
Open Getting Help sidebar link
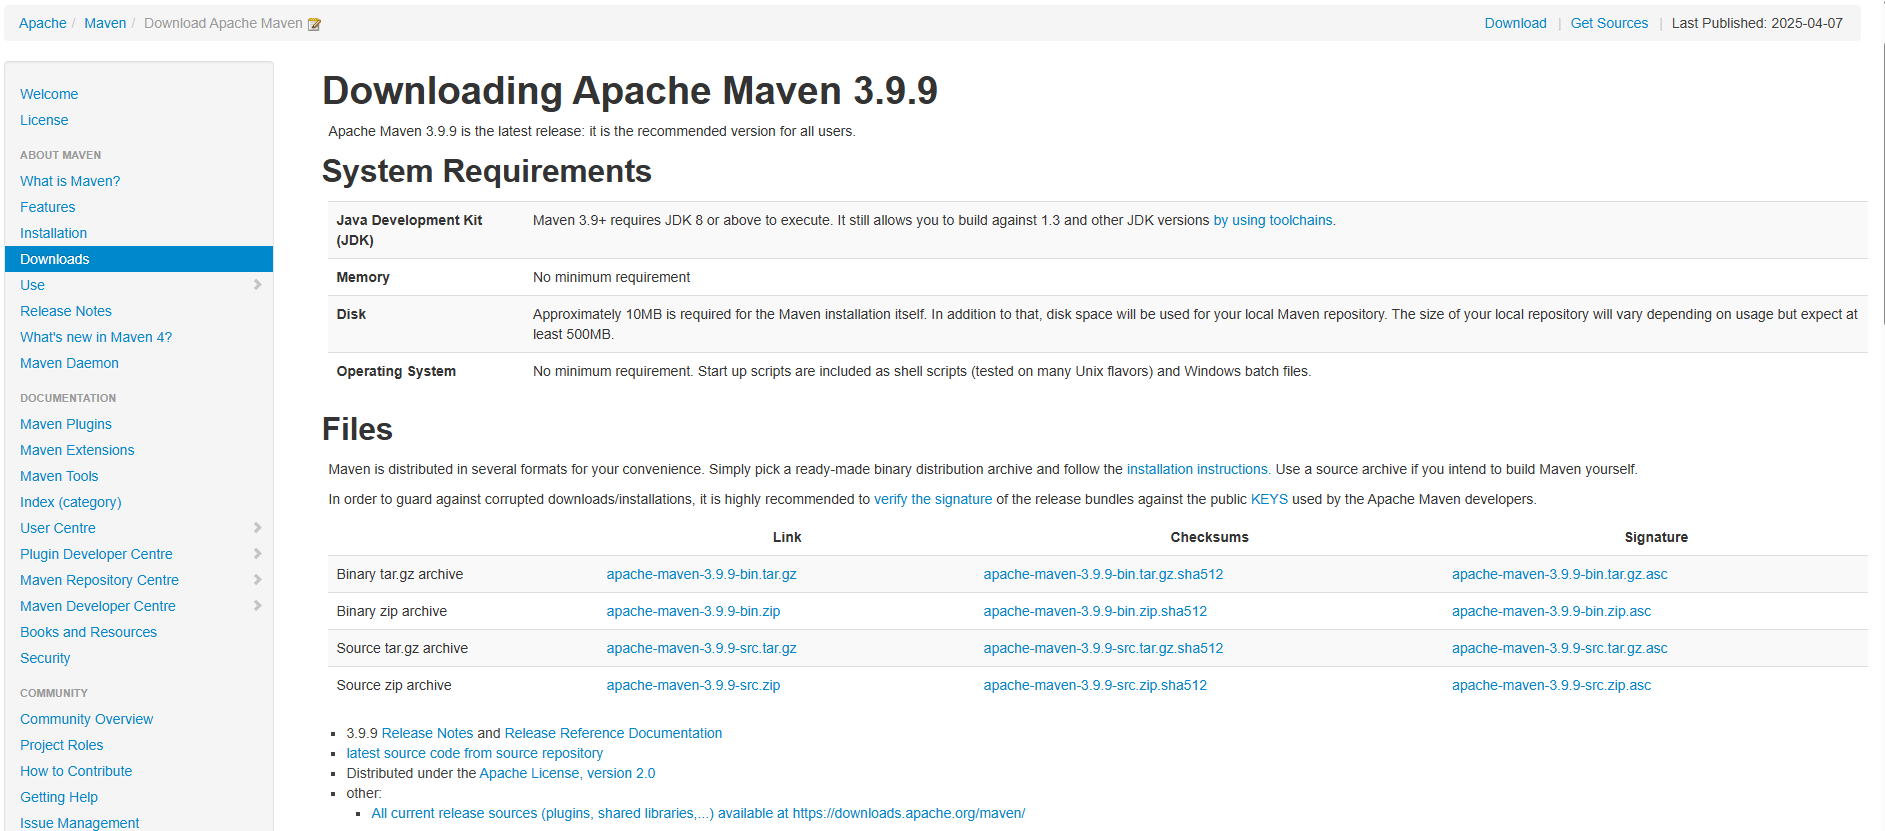click(59, 797)
